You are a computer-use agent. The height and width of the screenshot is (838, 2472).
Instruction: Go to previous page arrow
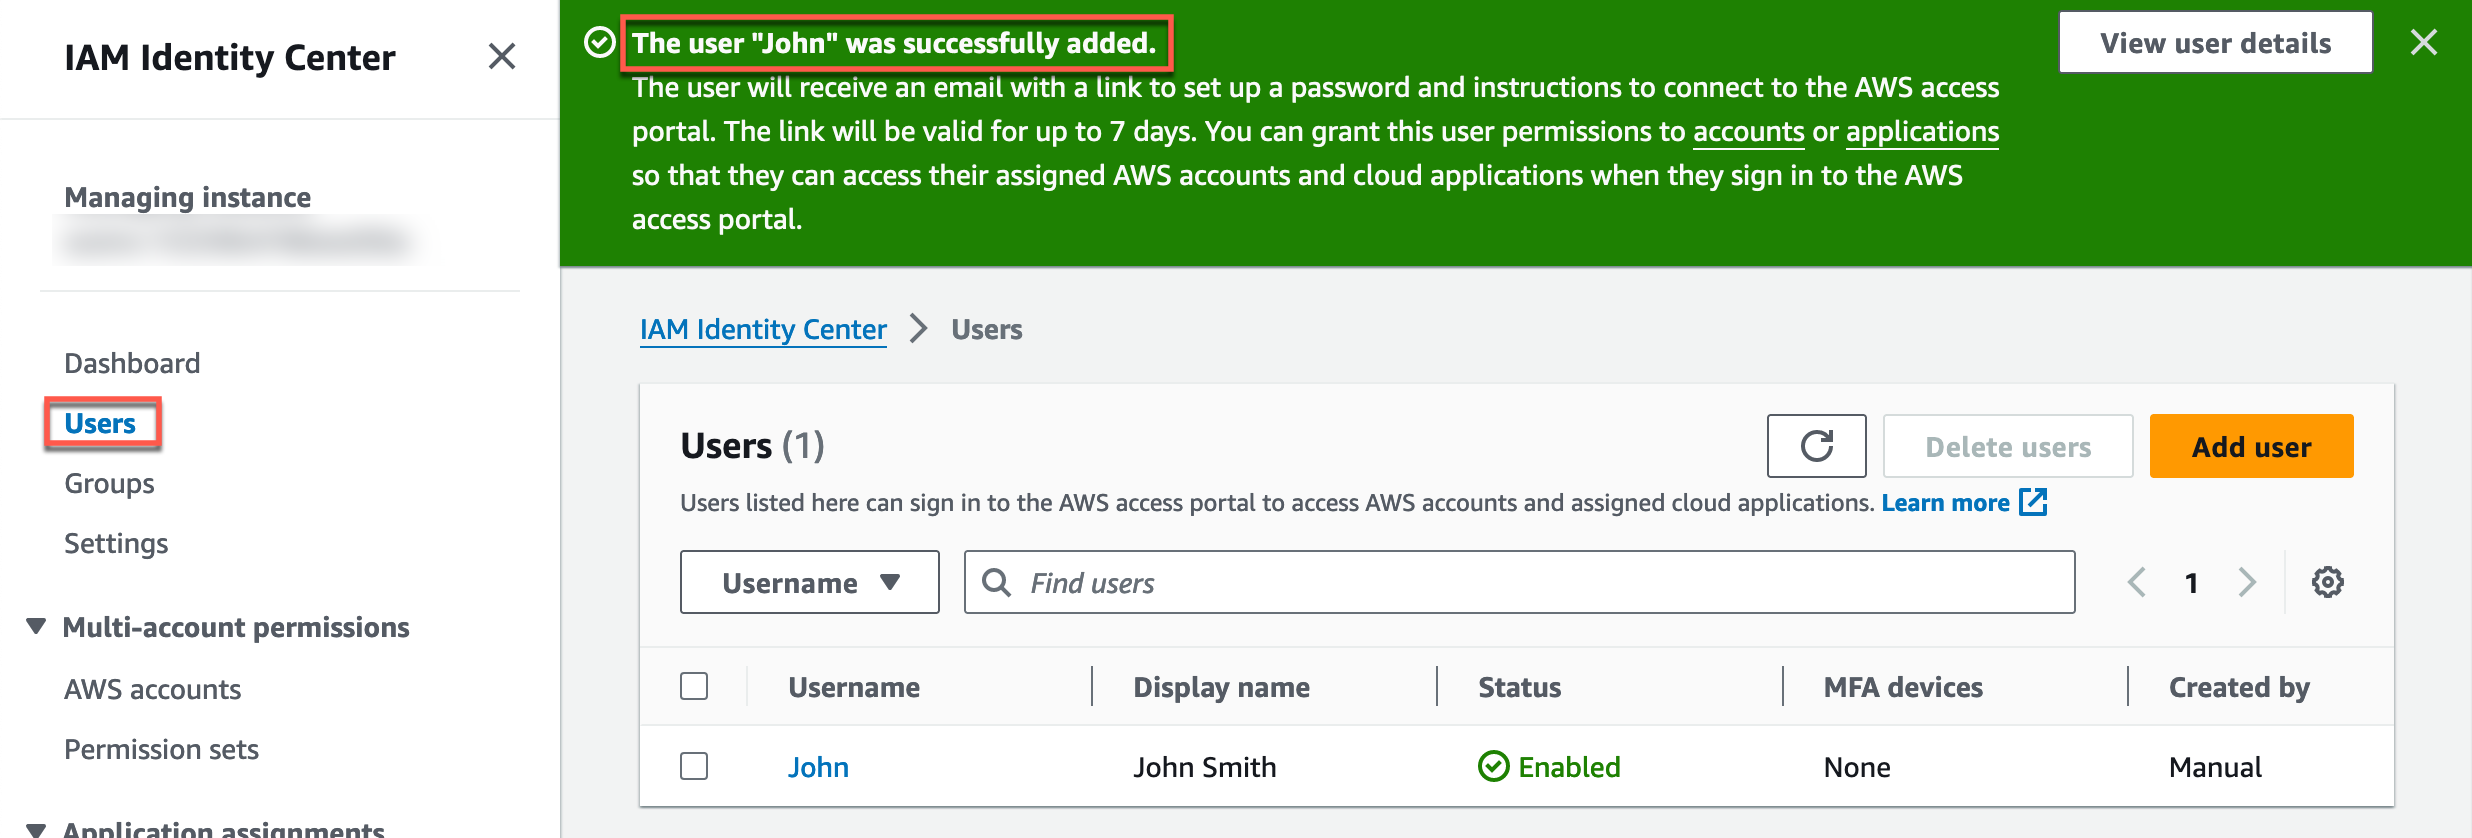click(x=2136, y=582)
